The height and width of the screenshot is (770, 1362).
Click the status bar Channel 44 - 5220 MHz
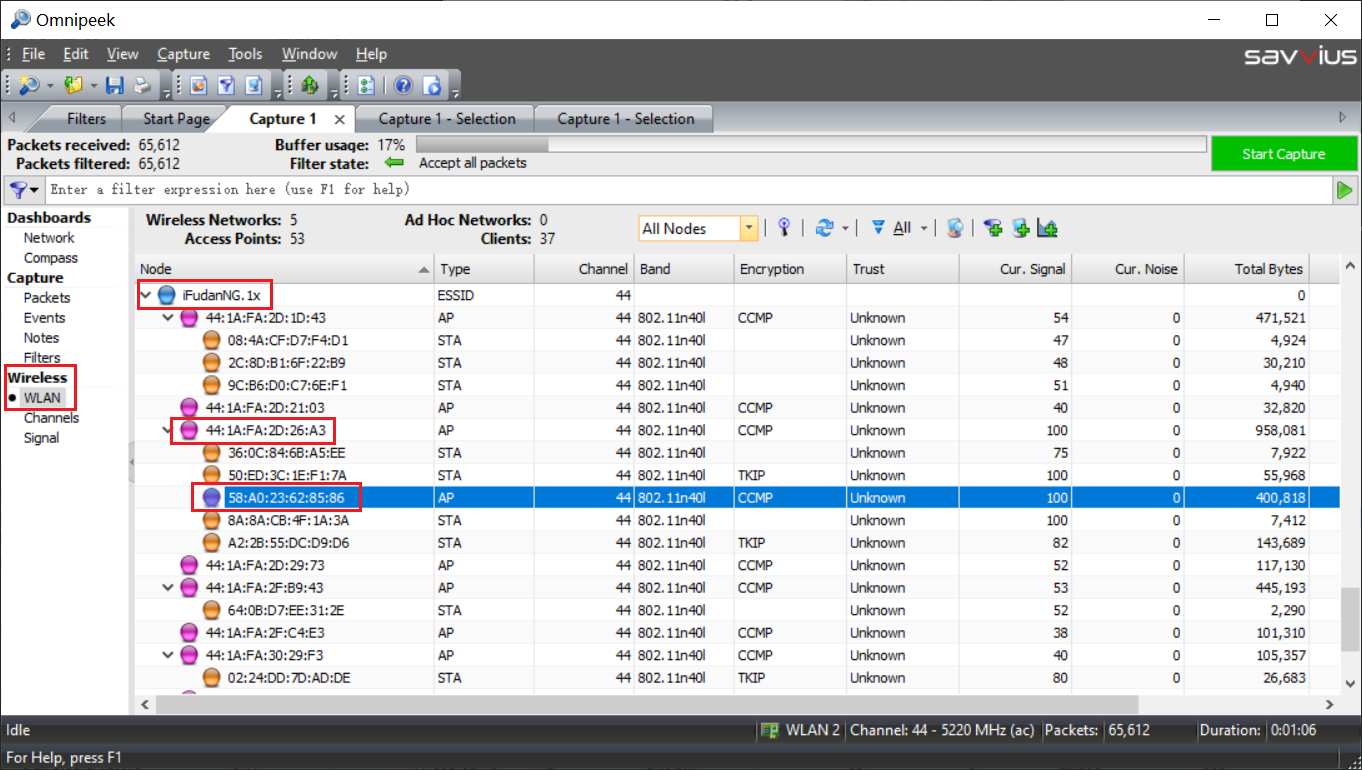pos(942,730)
